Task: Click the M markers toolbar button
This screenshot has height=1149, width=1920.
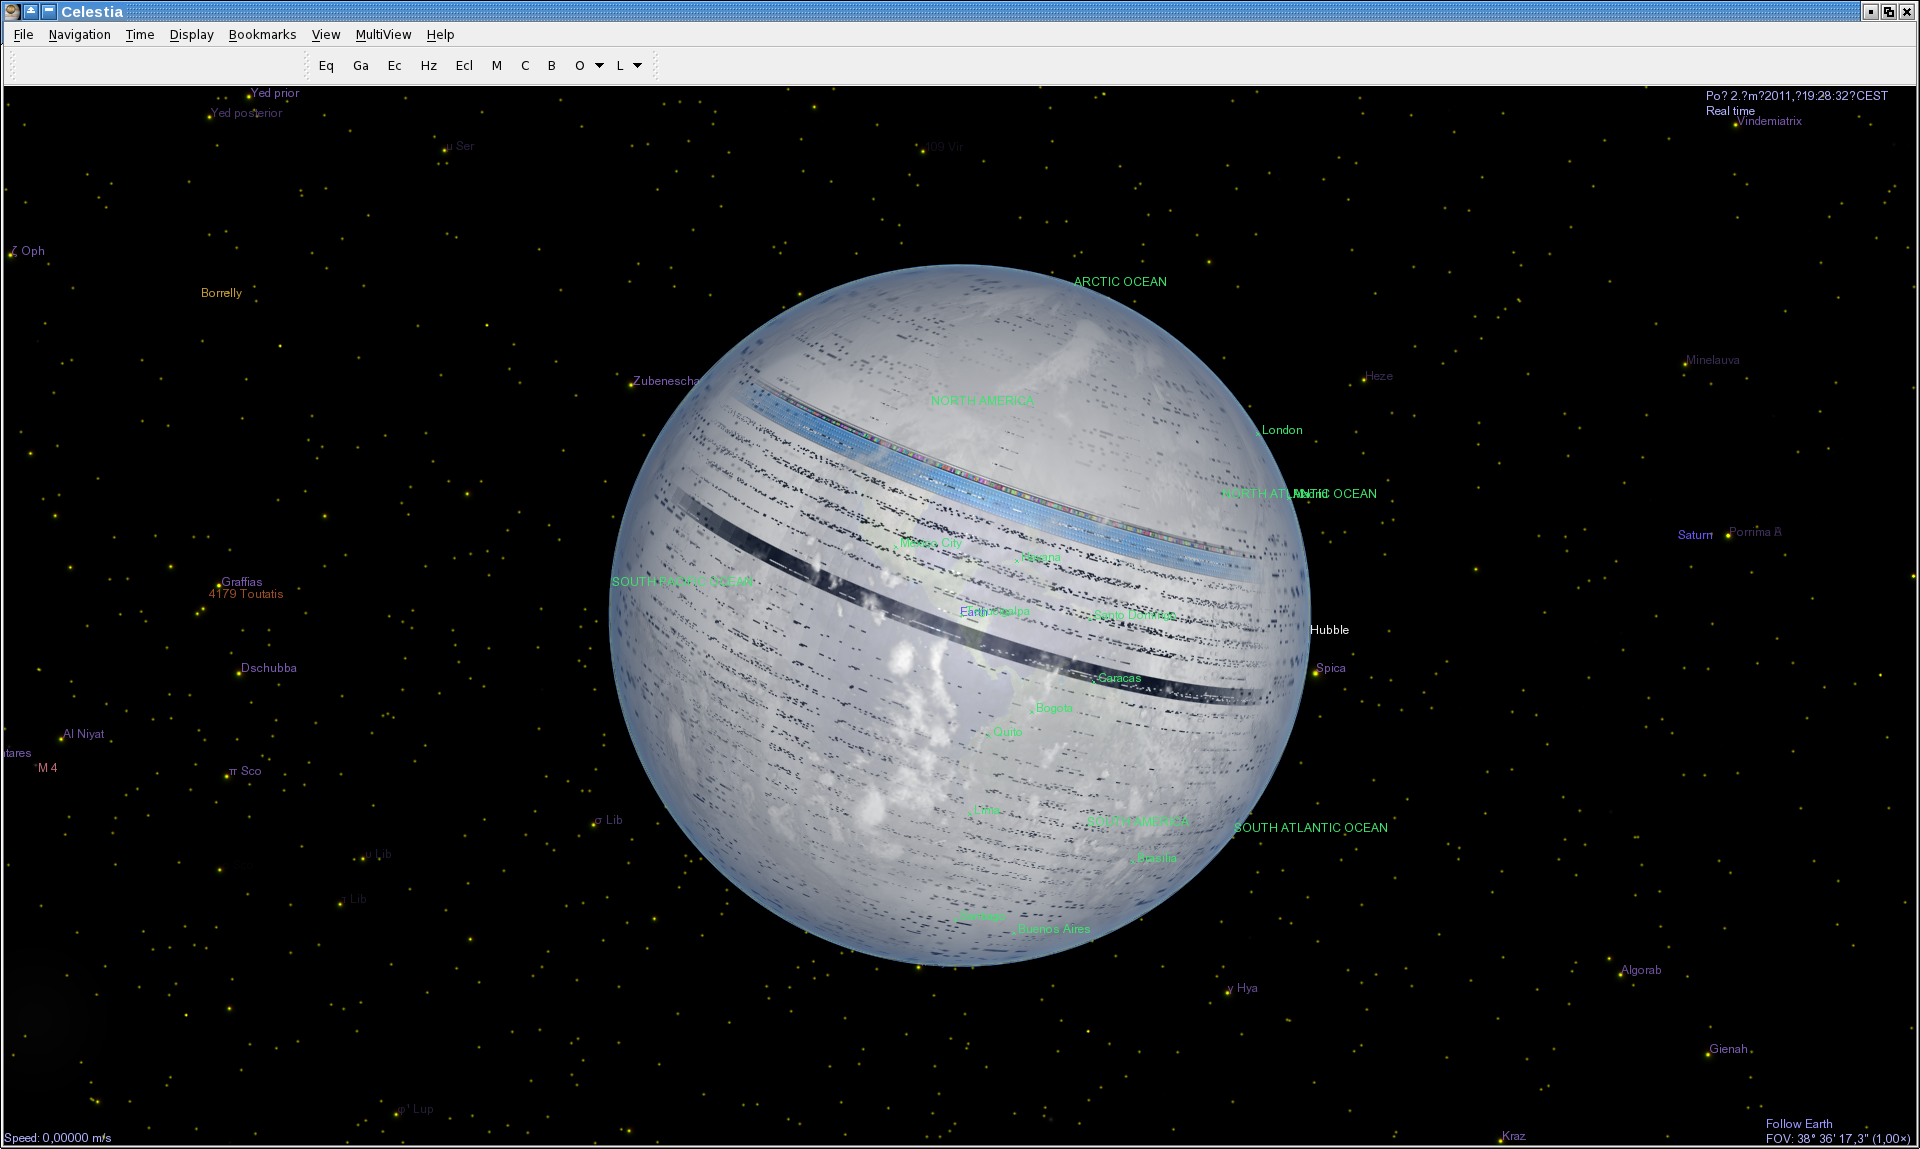Action: click(497, 66)
